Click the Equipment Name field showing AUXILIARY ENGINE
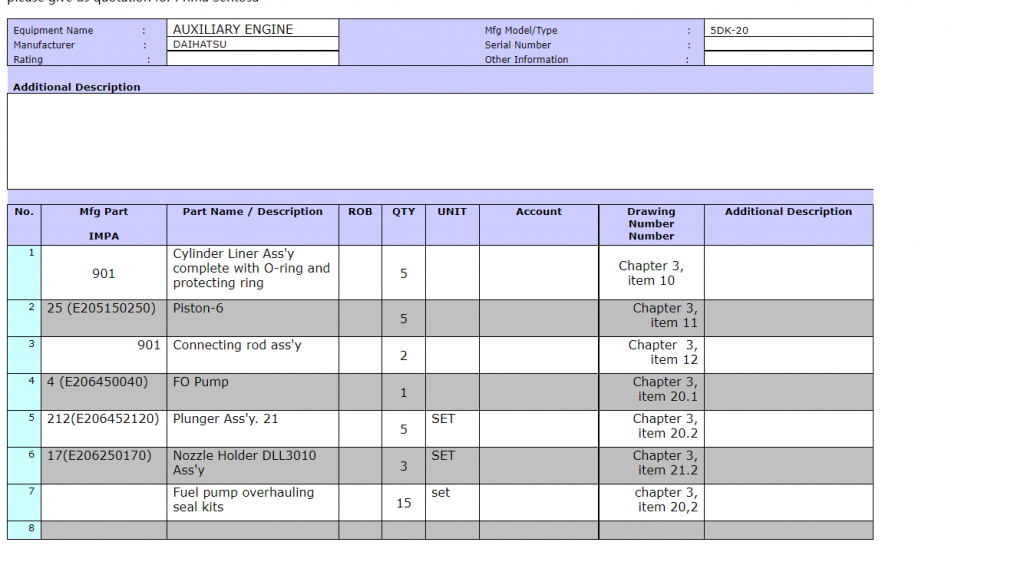1024x562 pixels. 252,30
